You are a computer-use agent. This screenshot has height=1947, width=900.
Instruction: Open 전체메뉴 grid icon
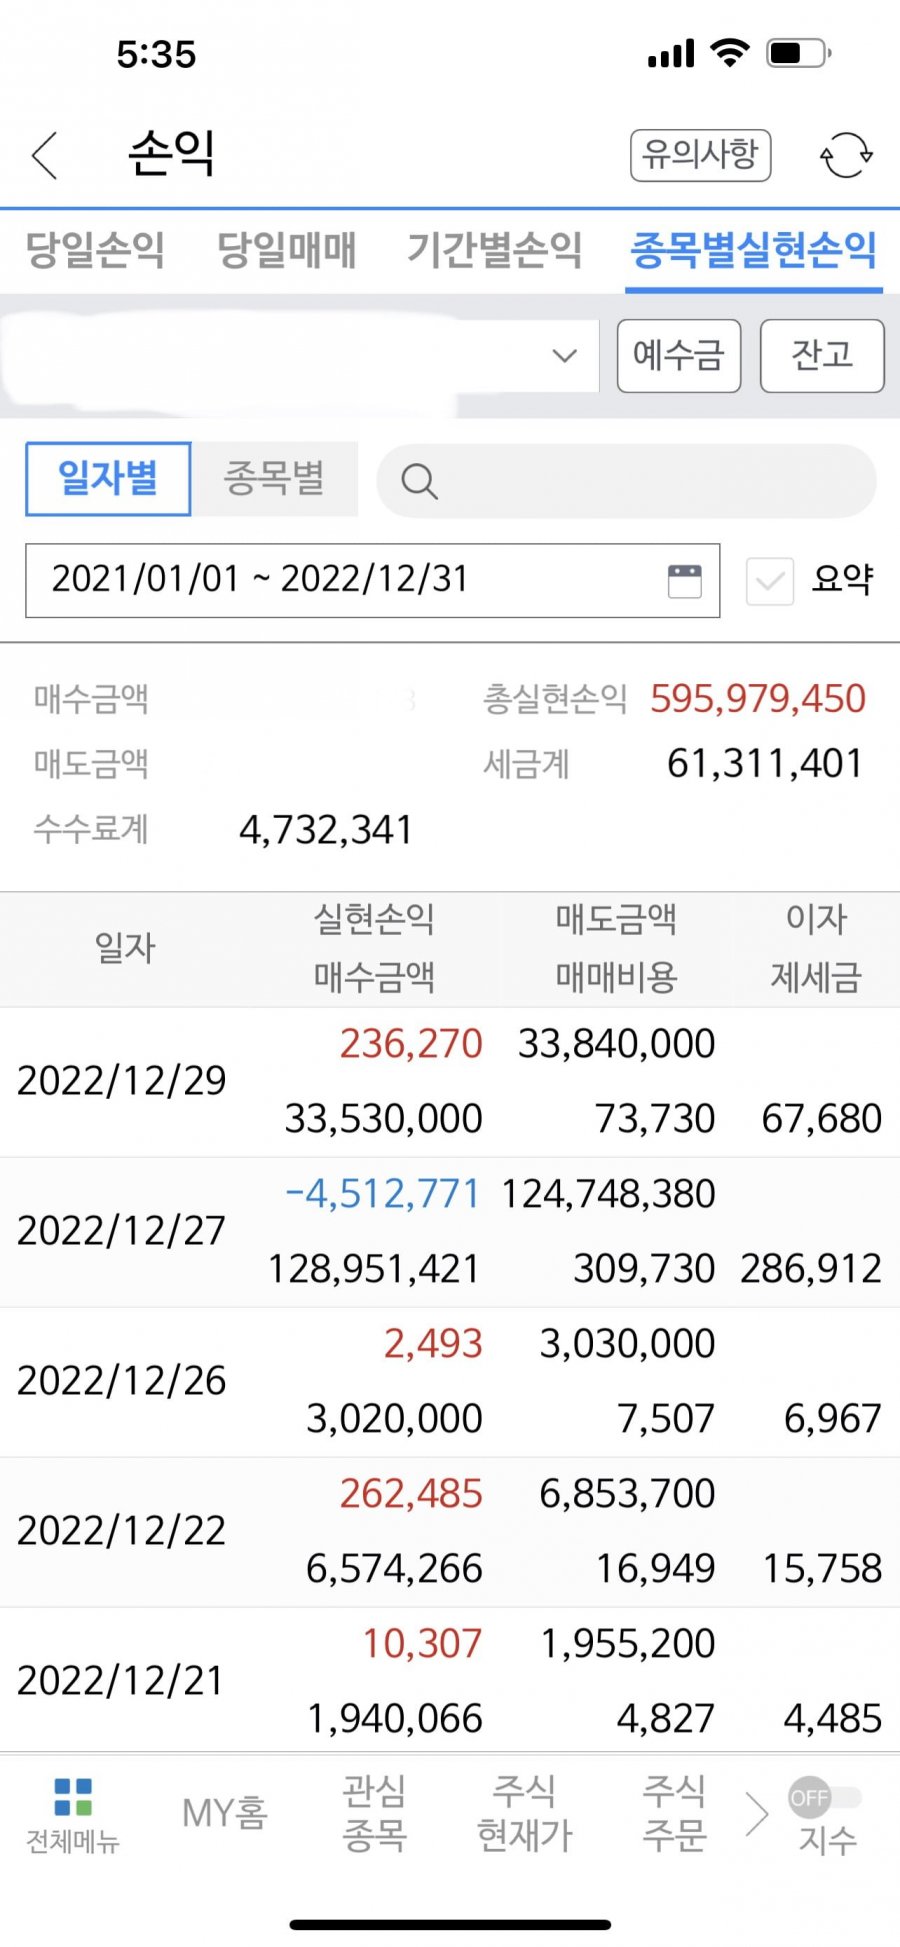pyautogui.click(x=72, y=1797)
